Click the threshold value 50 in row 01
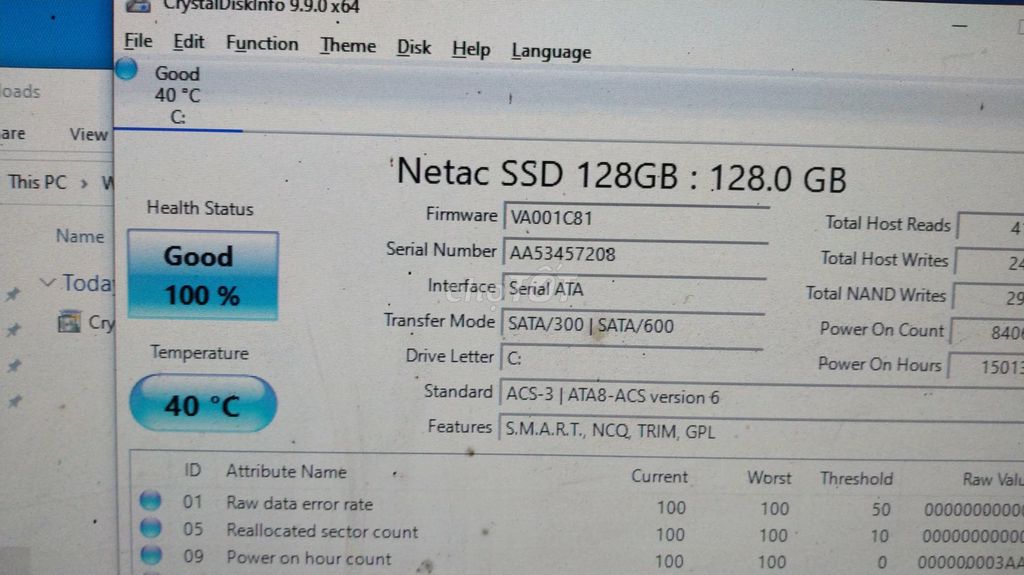The width and height of the screenshot is (1024, 575). (881, 509)
